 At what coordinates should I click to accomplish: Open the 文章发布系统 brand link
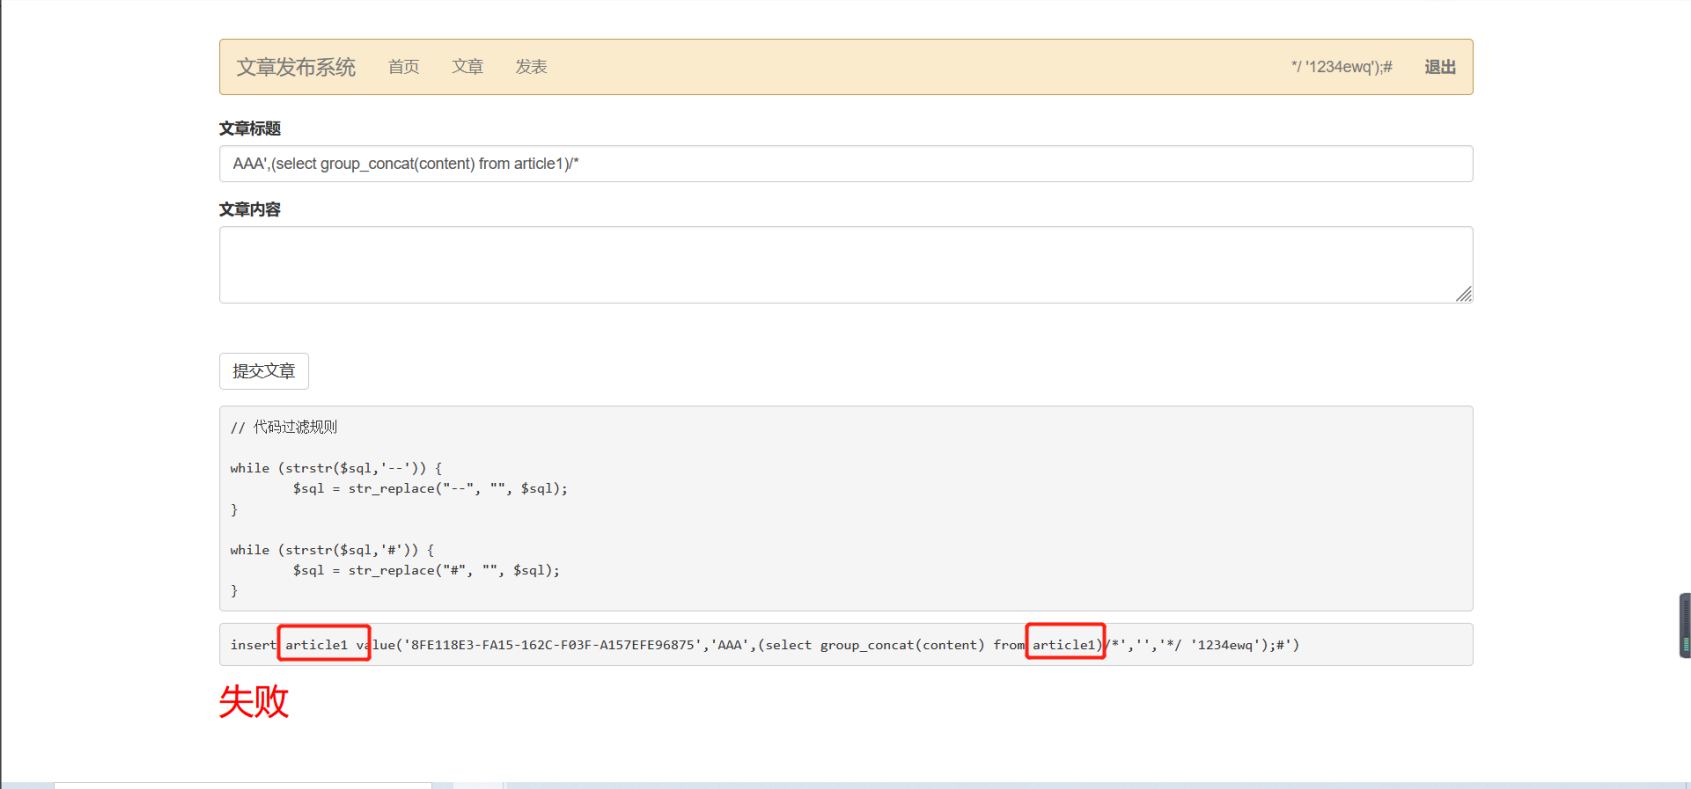point(296,67)
